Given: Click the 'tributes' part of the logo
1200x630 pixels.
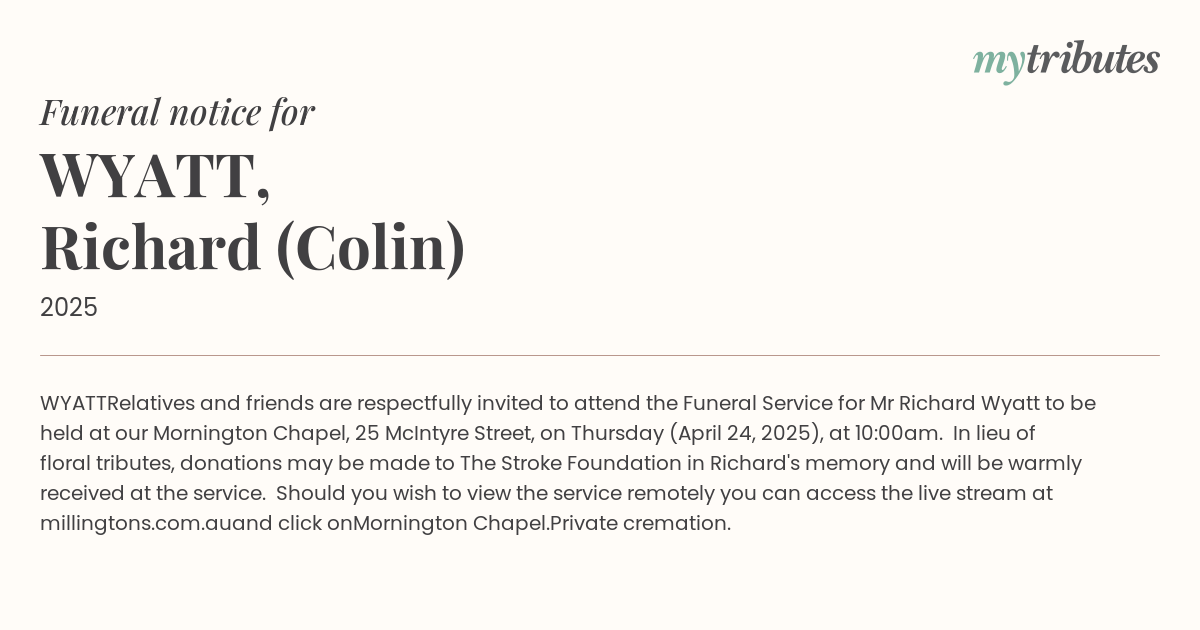Looking at the screenshot, I should (x=1093, y=59).
